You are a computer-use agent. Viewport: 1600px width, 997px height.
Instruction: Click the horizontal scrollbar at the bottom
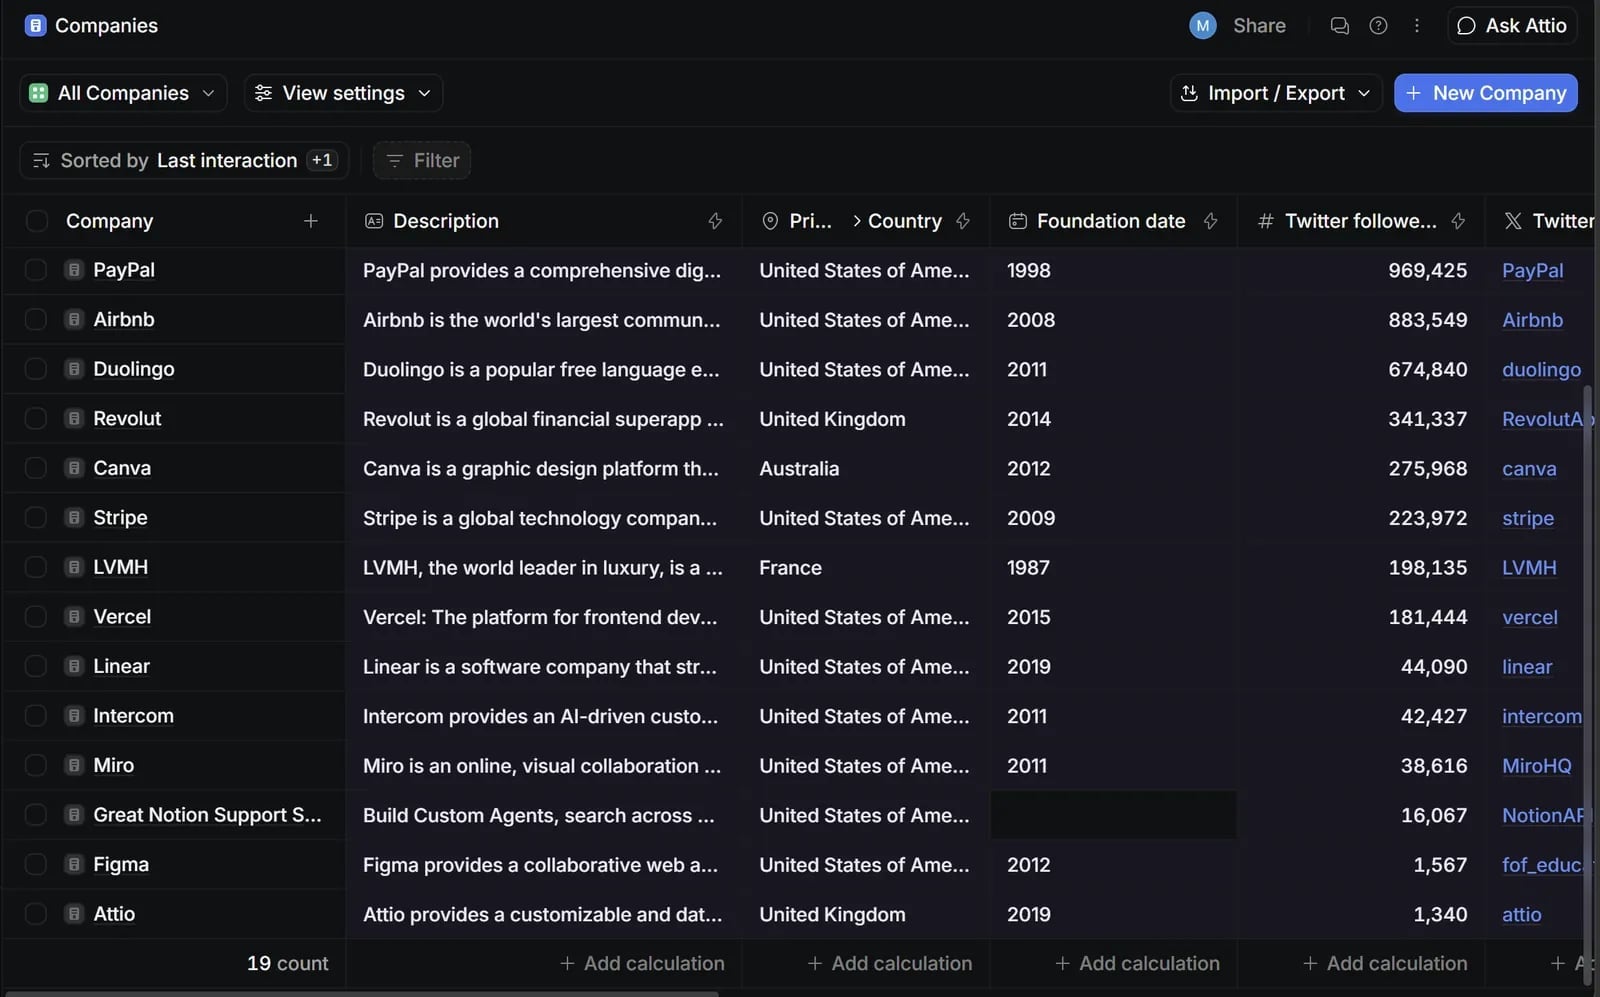[x=360, y=993]
